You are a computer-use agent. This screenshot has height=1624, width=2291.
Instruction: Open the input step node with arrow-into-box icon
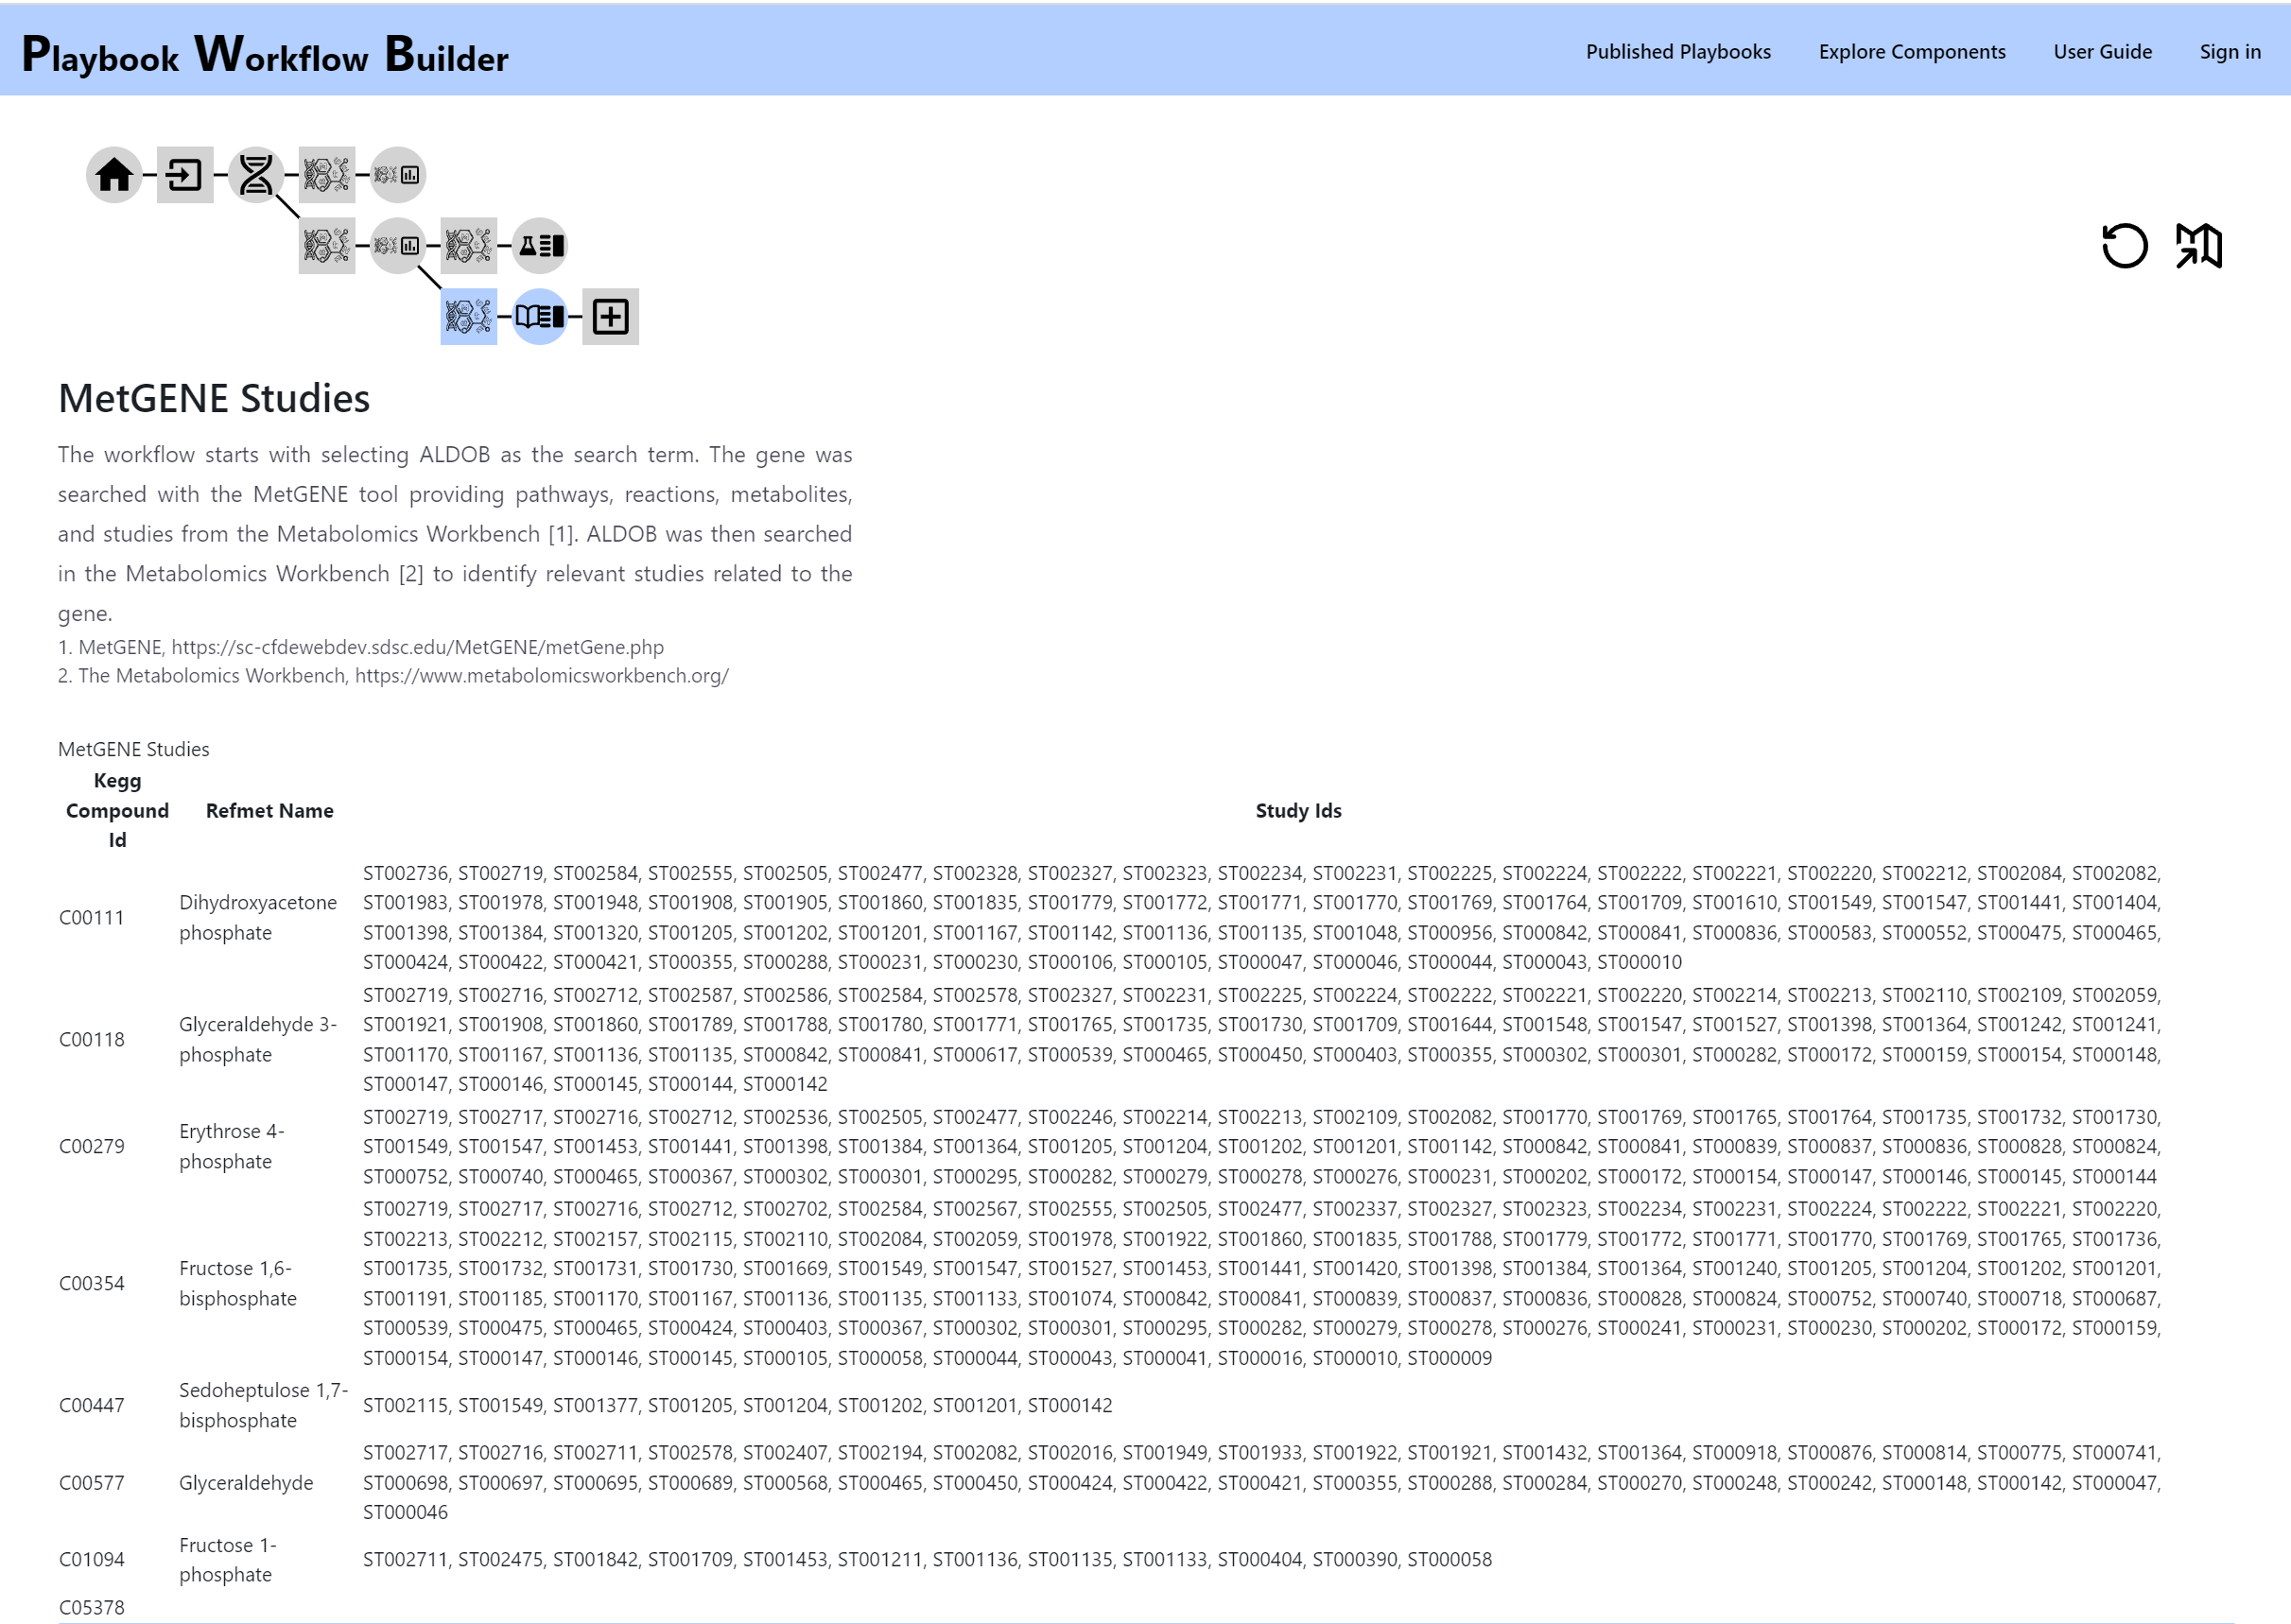(185, 175)
